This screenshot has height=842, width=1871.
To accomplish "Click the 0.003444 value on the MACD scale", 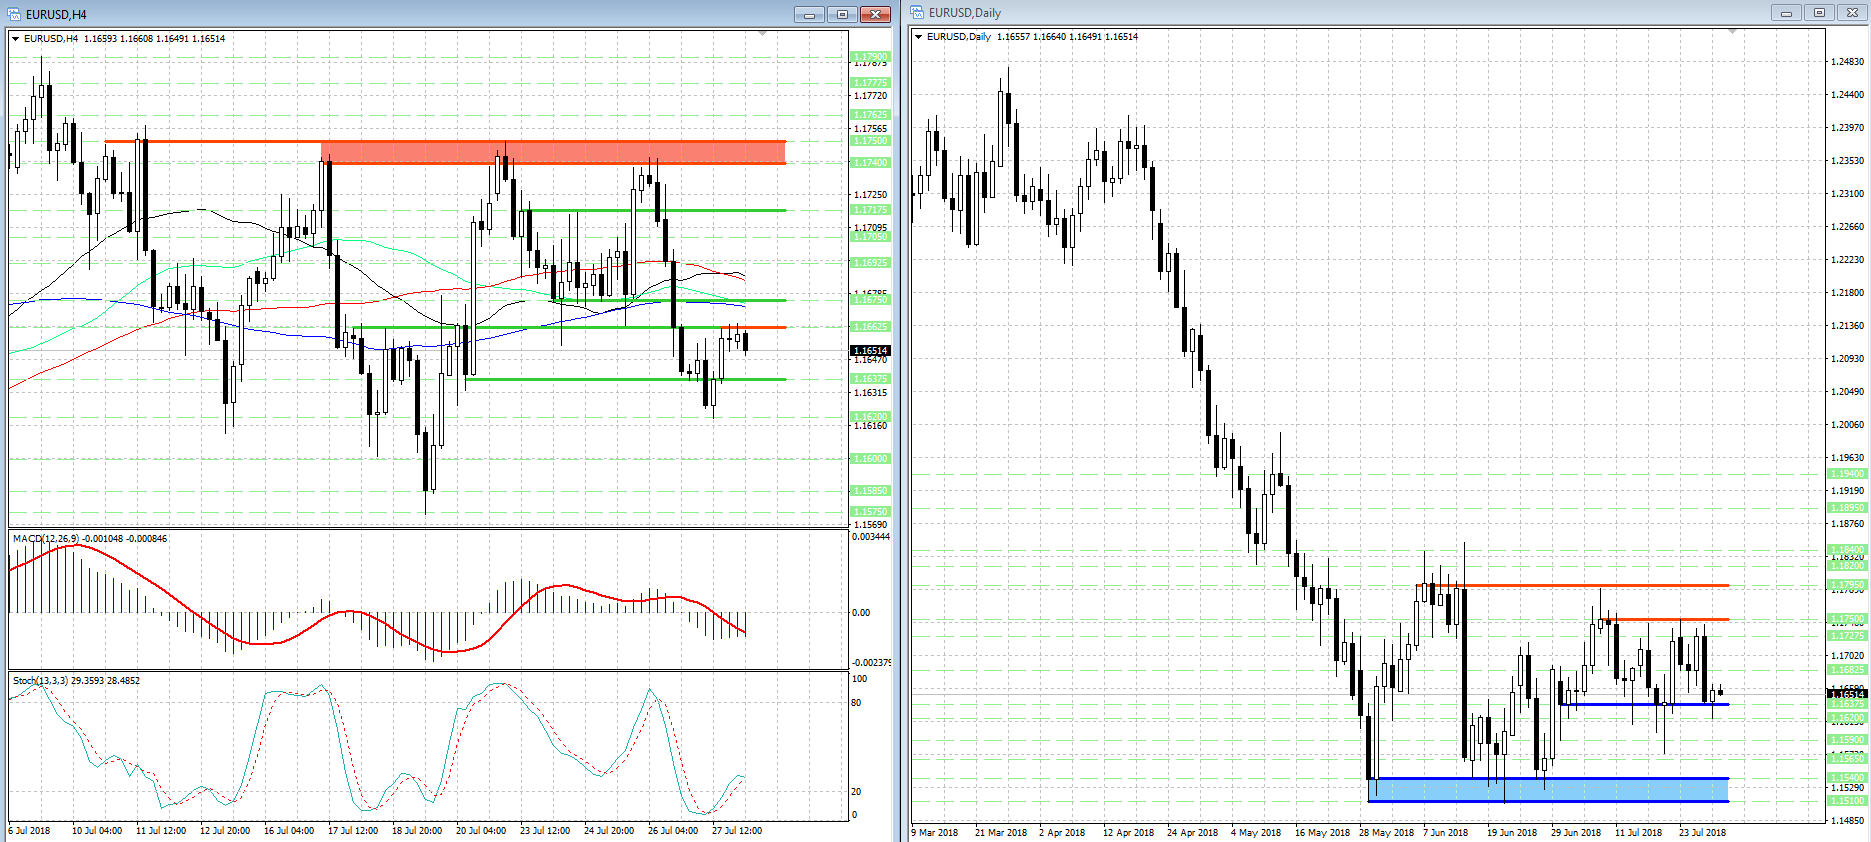I will click(871, 537).
